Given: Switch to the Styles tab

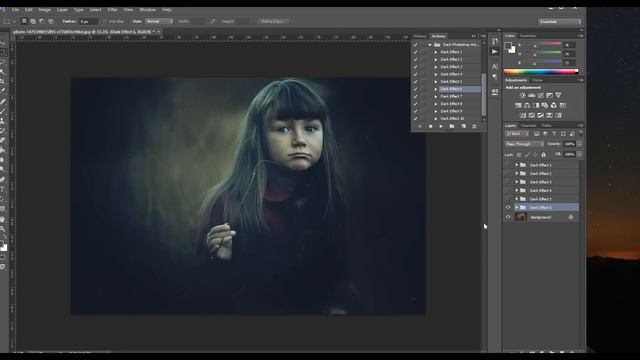Looking at the screenshot, I should pos(537,80).
